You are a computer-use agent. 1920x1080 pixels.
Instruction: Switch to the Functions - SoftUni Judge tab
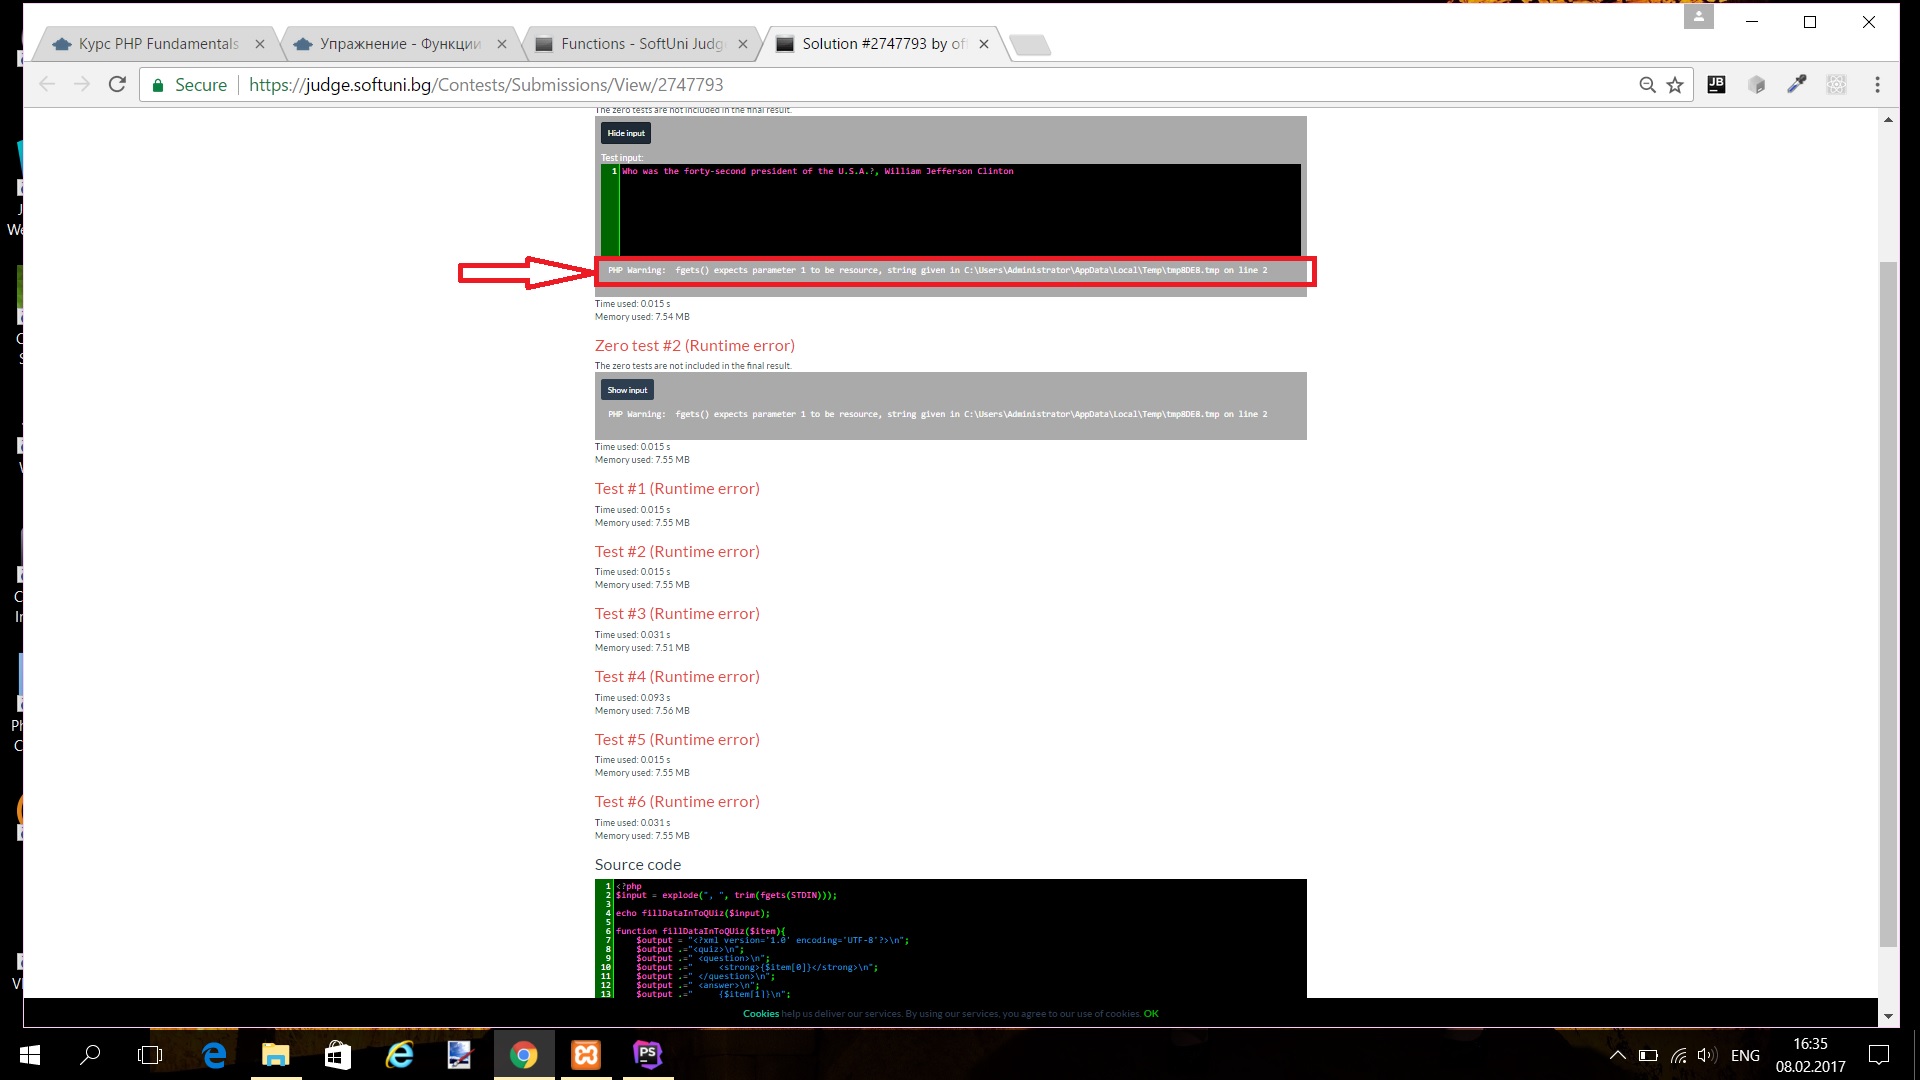tap(642, 44)
